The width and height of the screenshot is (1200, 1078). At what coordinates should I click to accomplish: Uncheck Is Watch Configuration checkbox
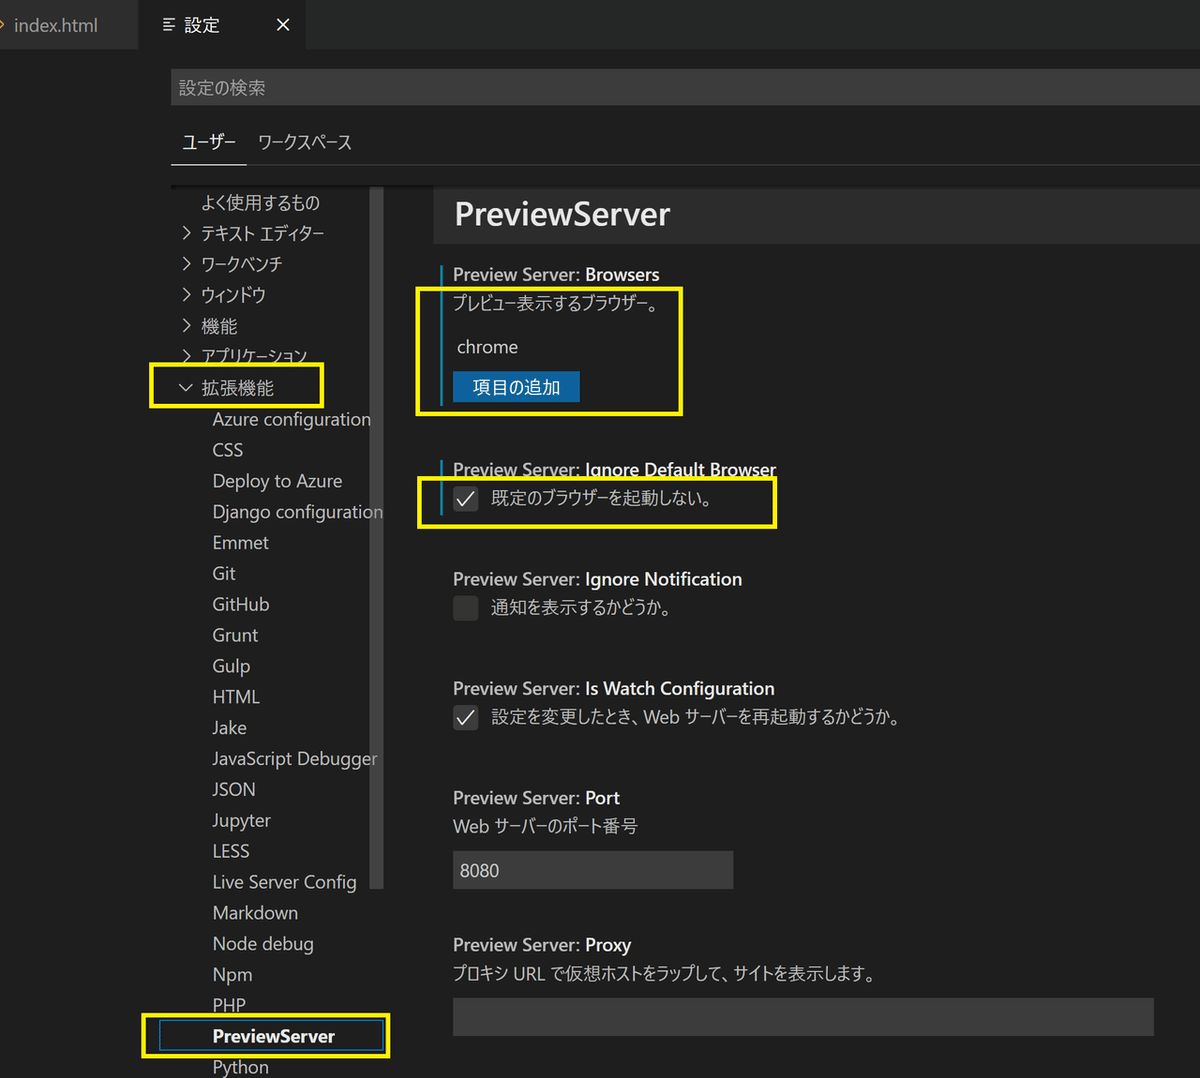466,717
